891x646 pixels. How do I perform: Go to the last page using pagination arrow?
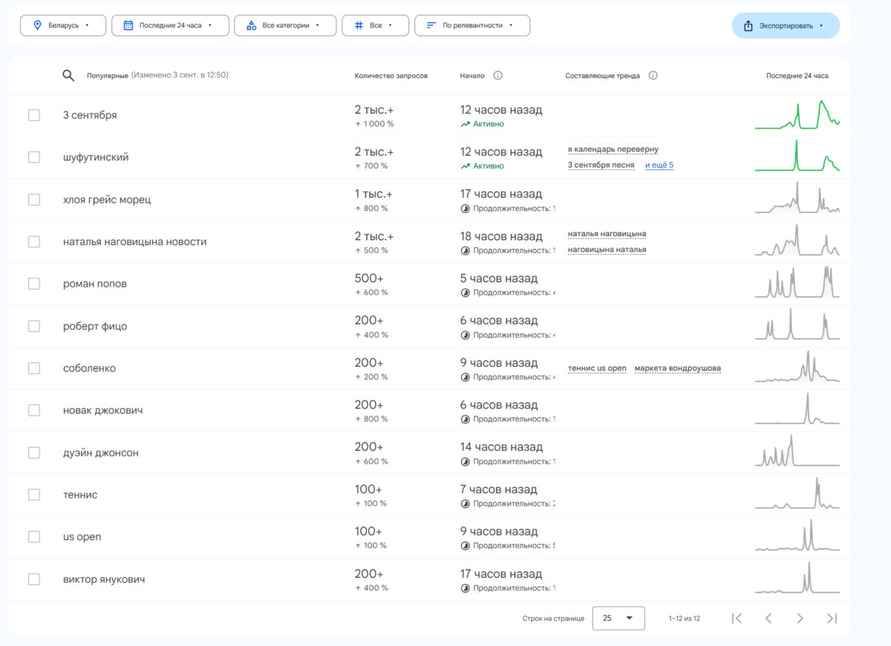[831, 618]
